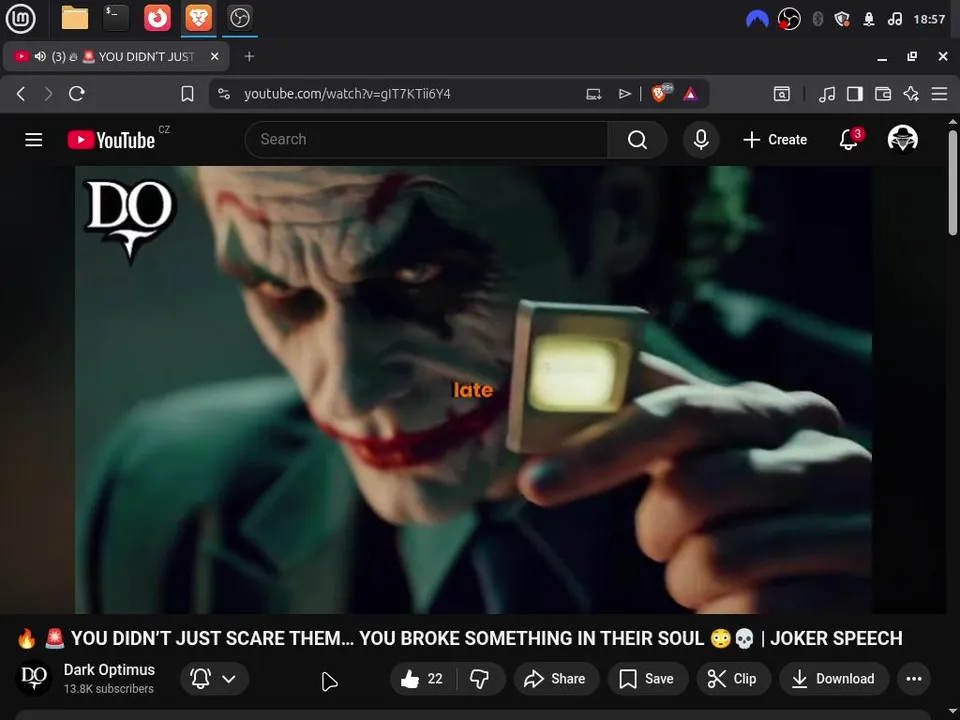
Task: Expand the subscription notification bell dropdown
Action: tap(214, 678)
